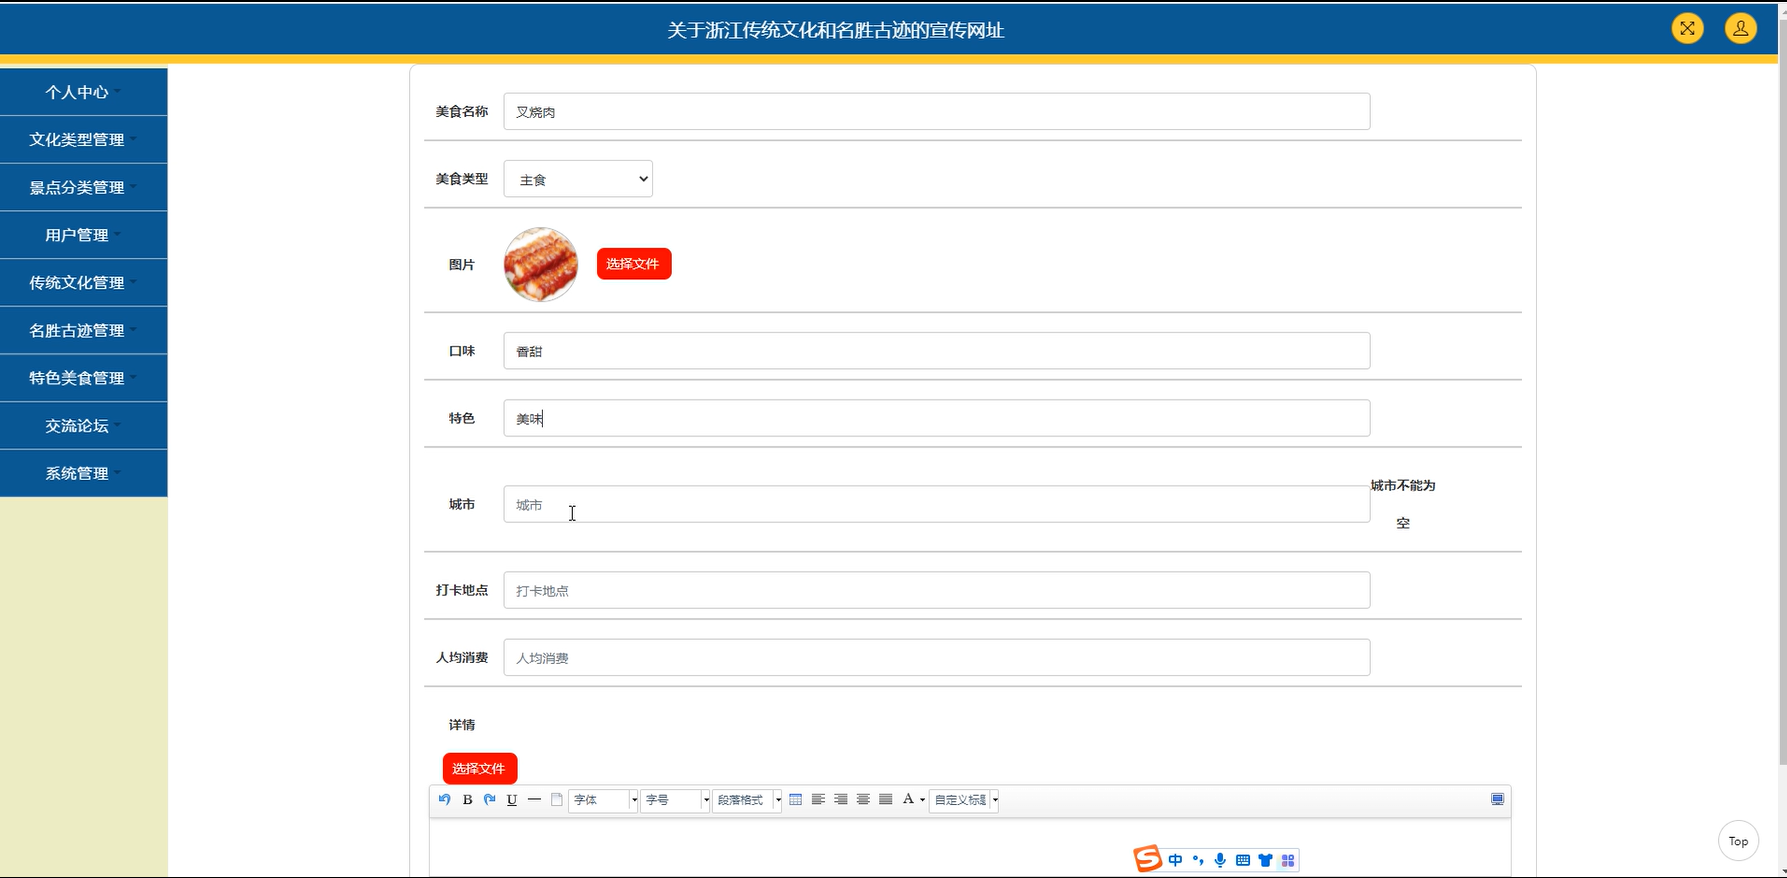Open the 字号 font size dropdown
Viewport: 1787px width, 878px height.
(675, 800)
